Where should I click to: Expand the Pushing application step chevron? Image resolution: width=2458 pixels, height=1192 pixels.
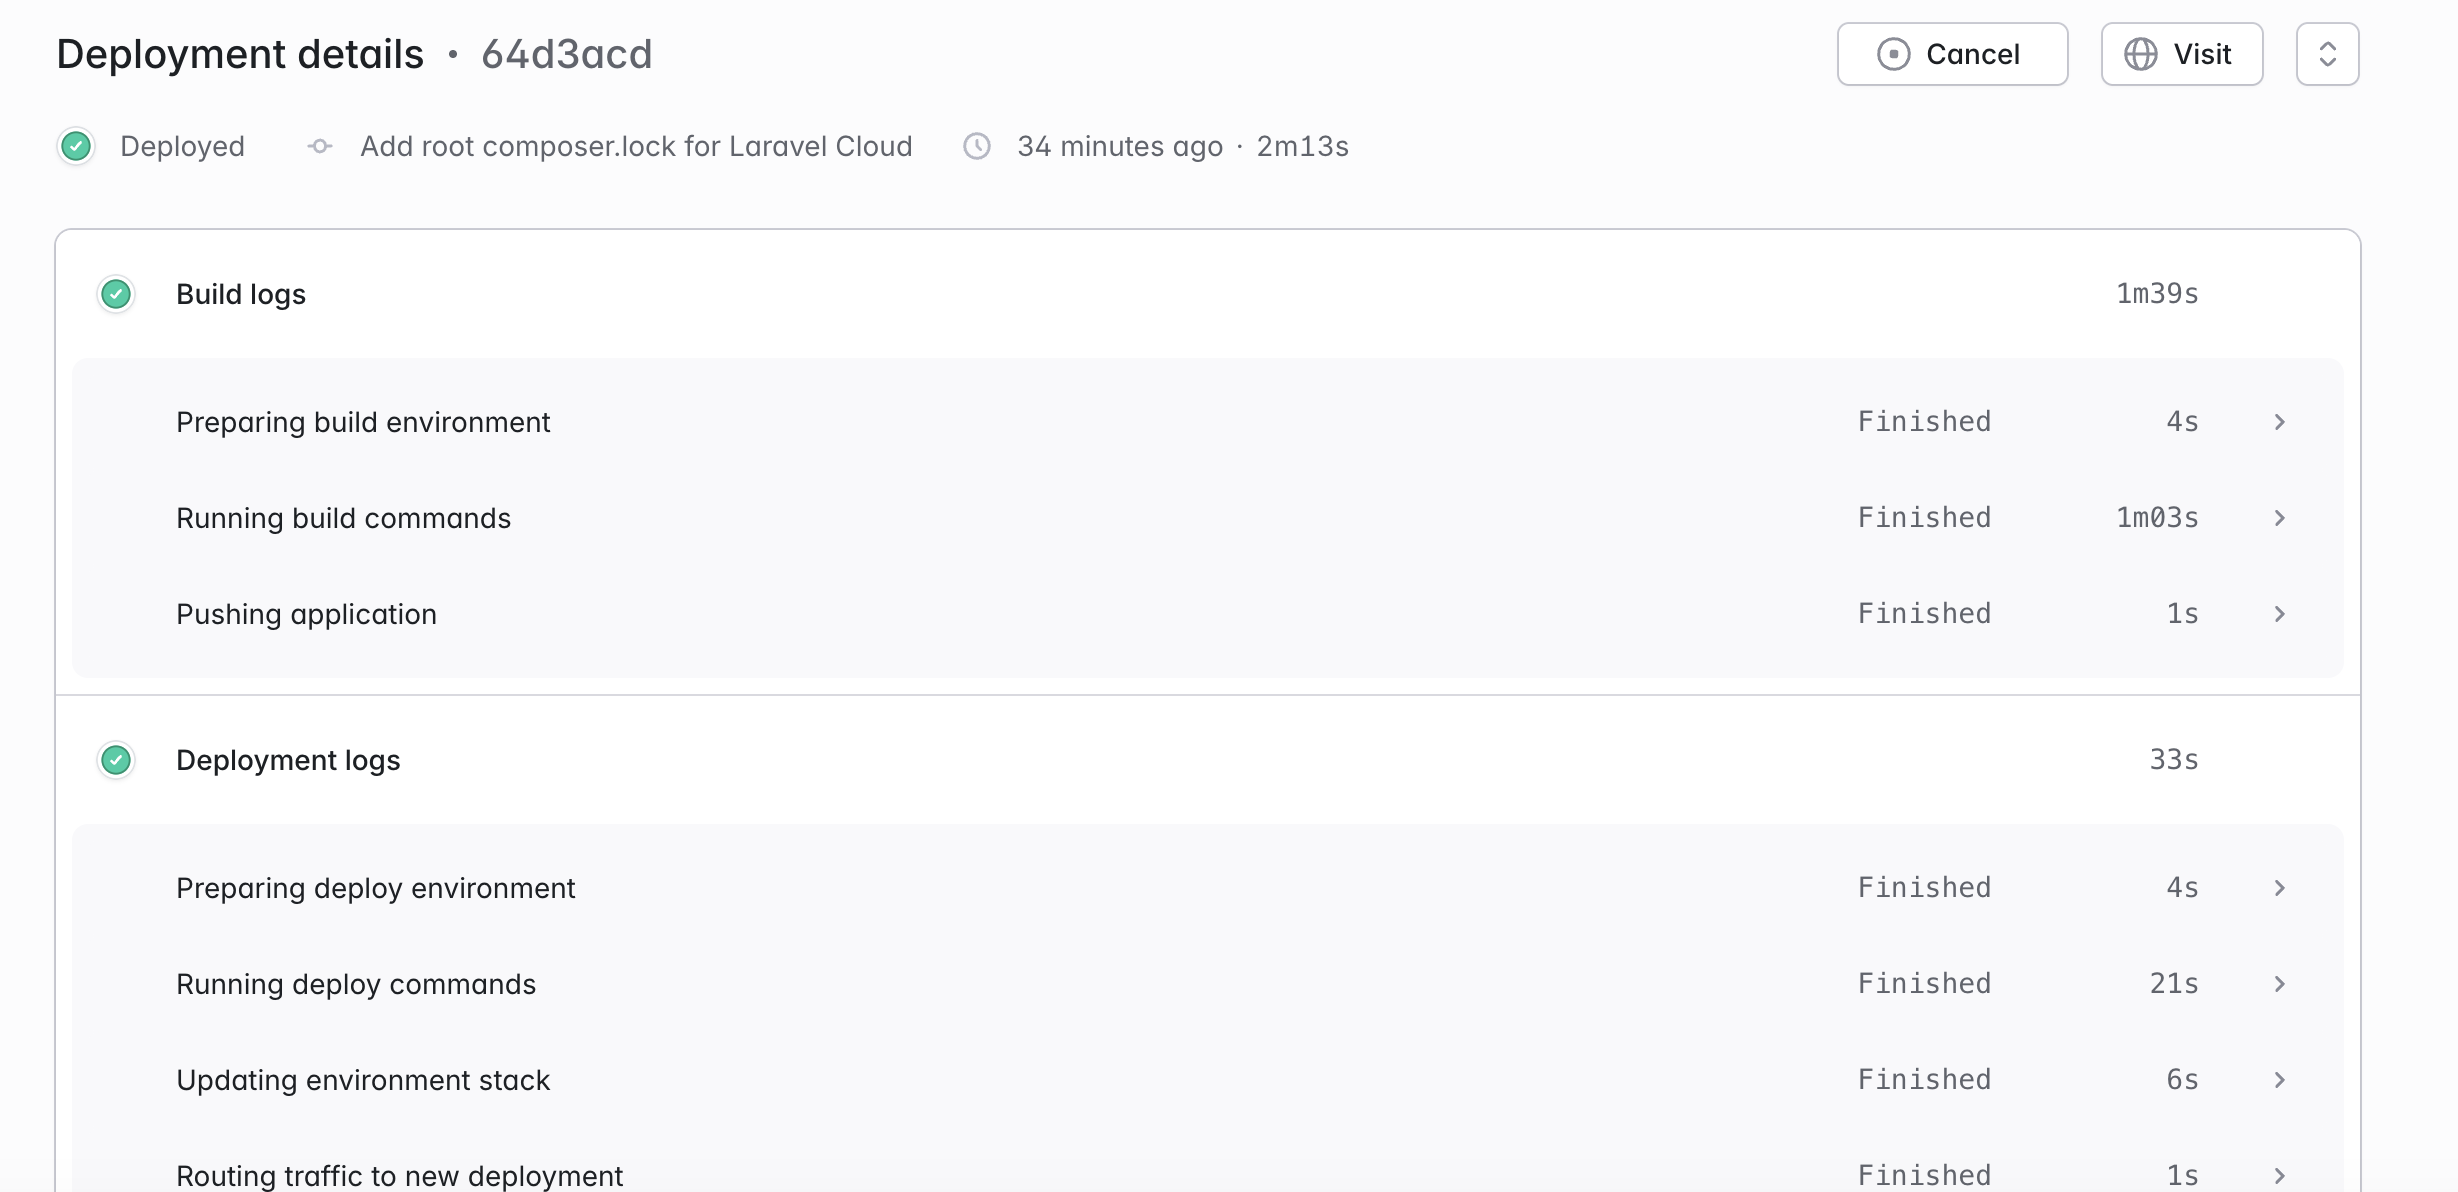coord(2280,614)
